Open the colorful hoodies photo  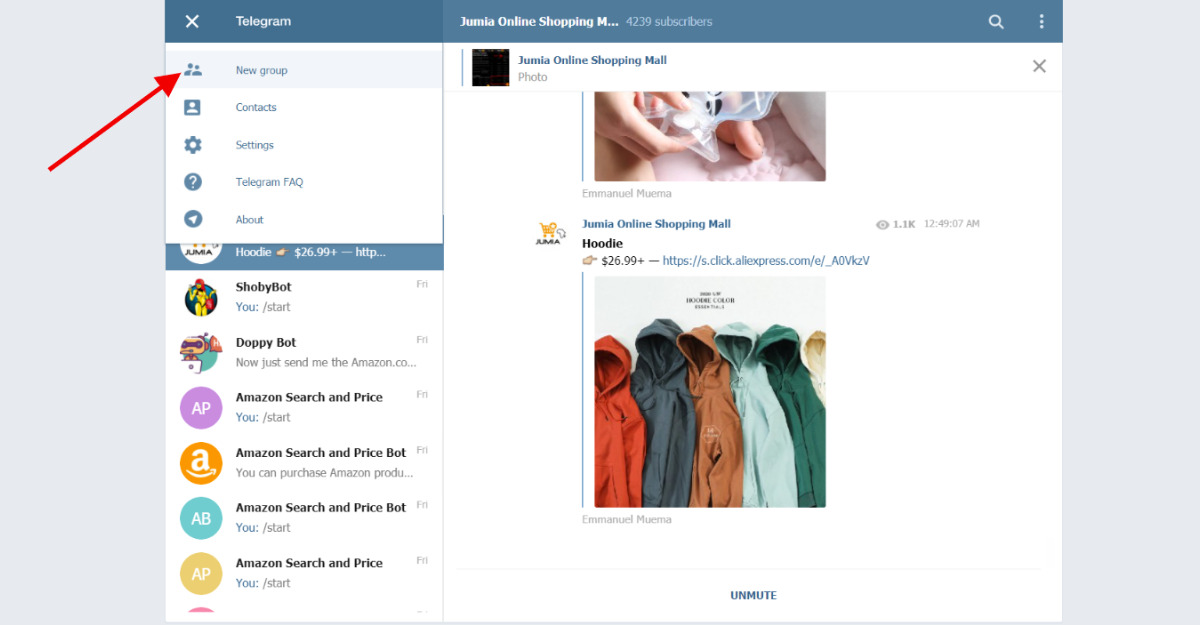click(710, 392)
